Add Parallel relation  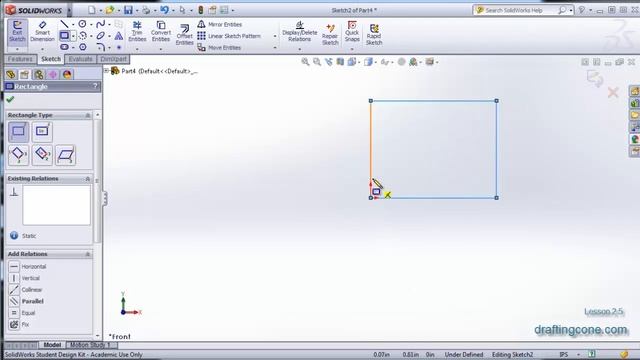click(27, 301)
